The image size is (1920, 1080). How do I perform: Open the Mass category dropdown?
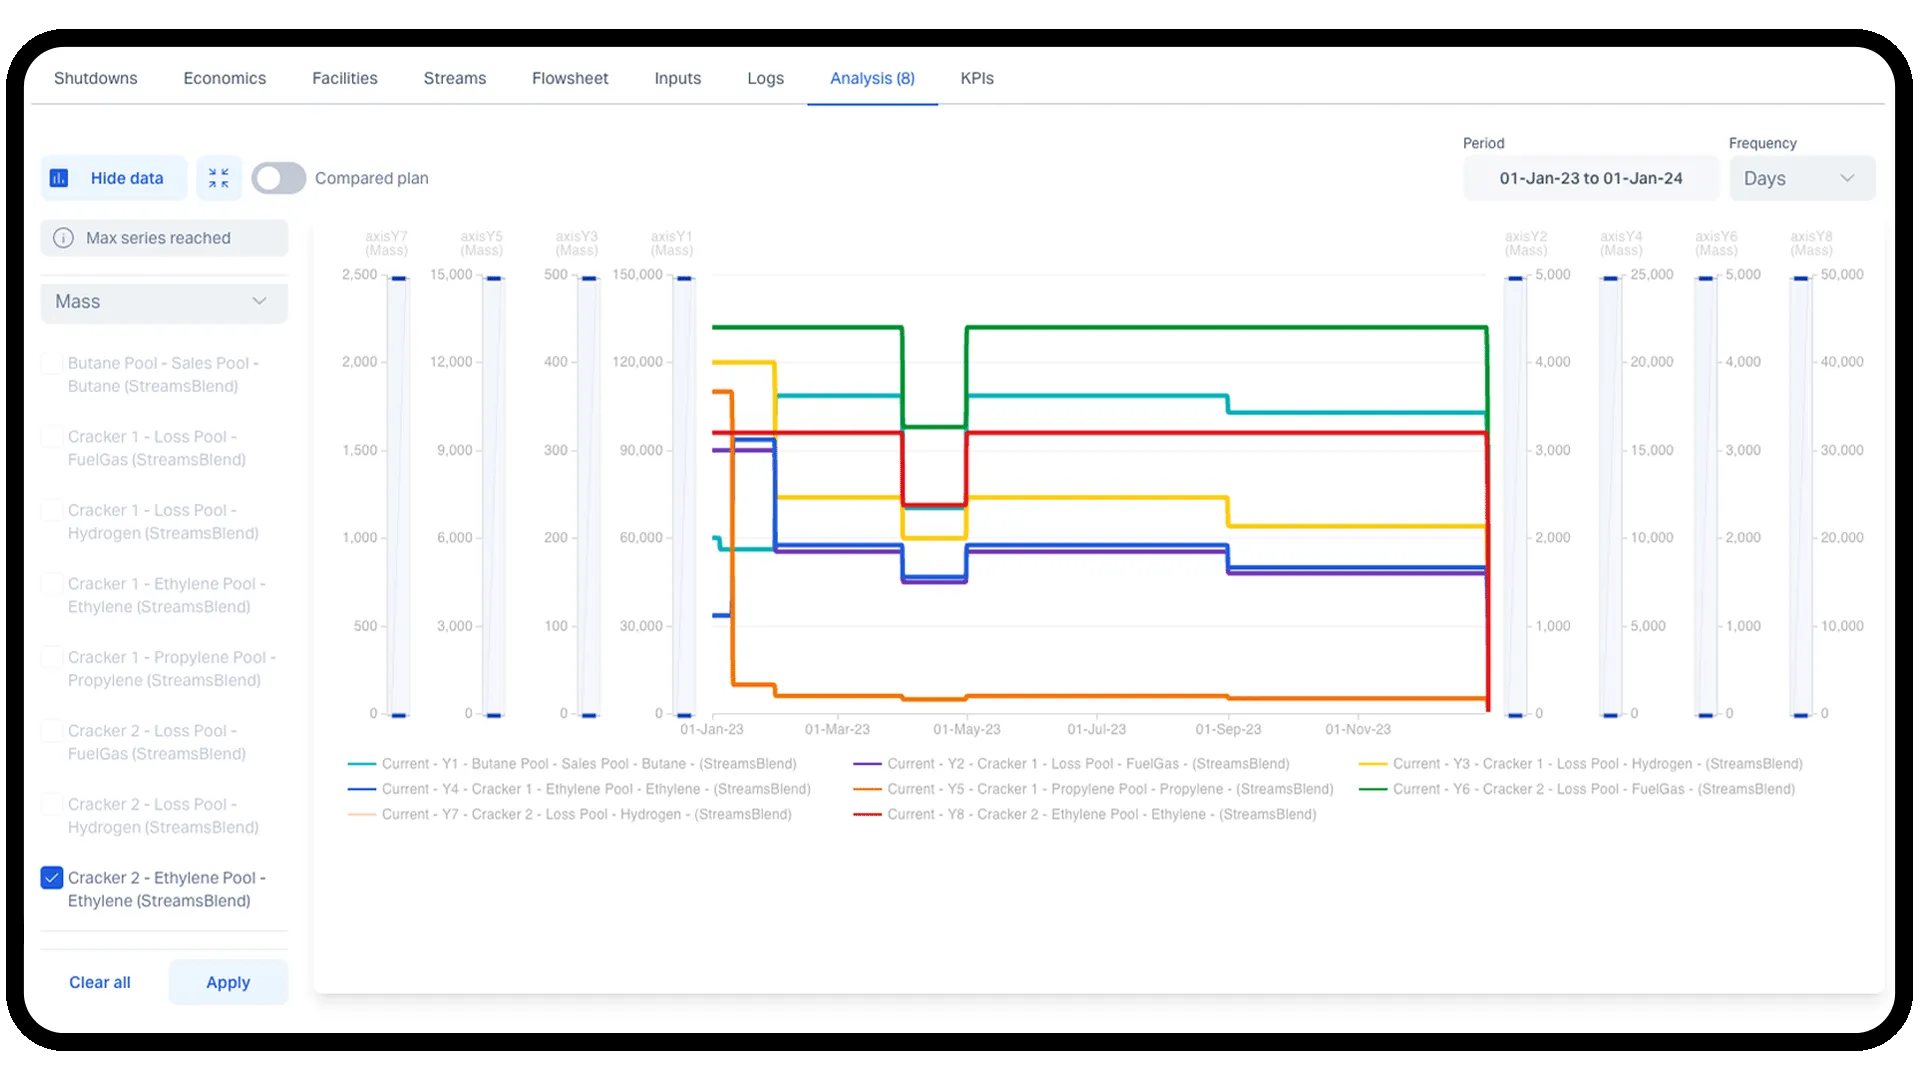[164, 302]
